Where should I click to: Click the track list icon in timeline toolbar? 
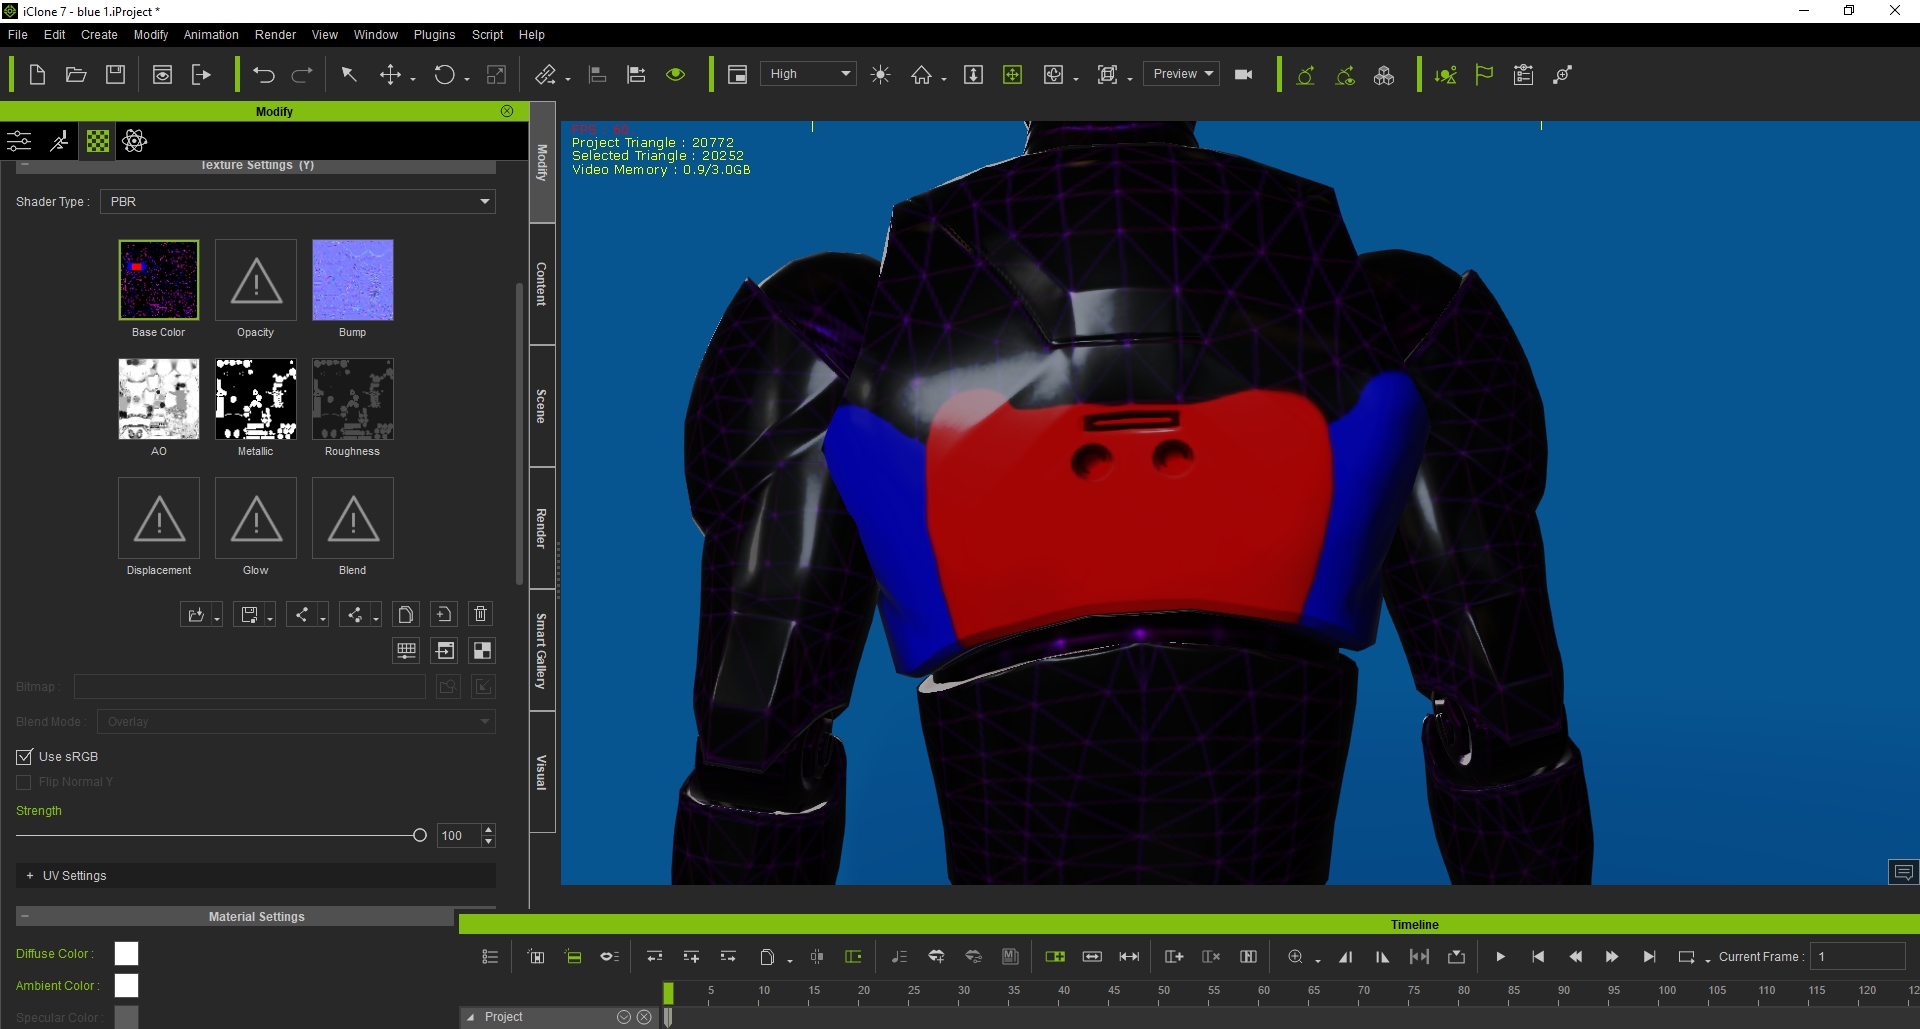point(490,957)
